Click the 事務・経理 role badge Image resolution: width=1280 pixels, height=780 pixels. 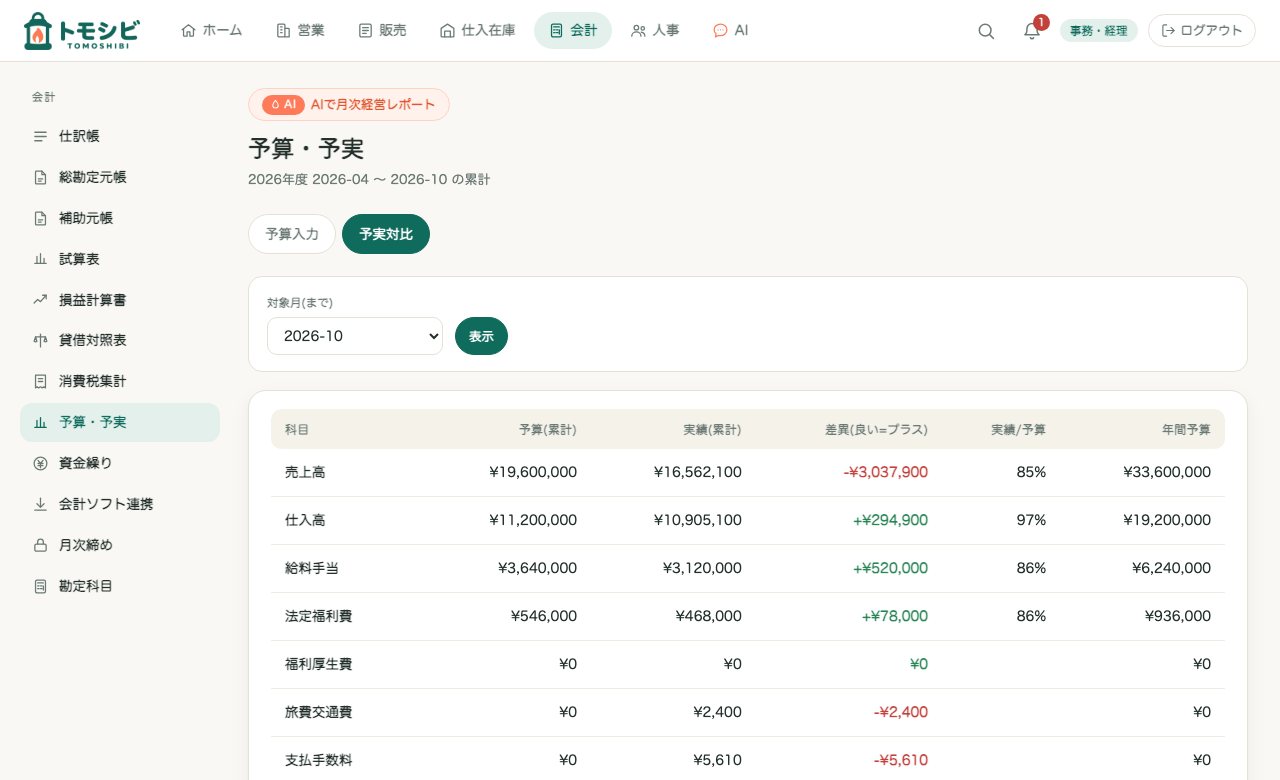1099,31
